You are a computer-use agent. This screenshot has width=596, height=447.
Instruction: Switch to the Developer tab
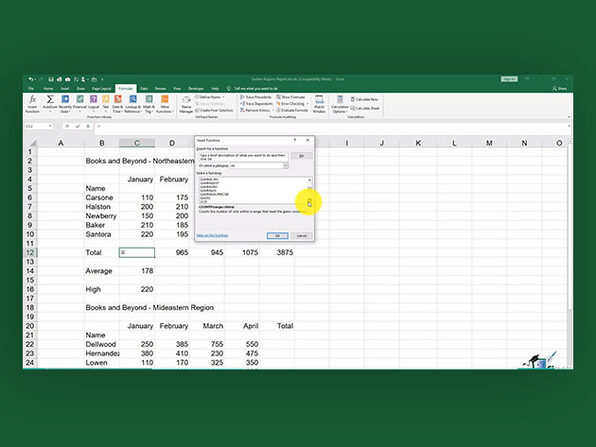click(196, 89)
